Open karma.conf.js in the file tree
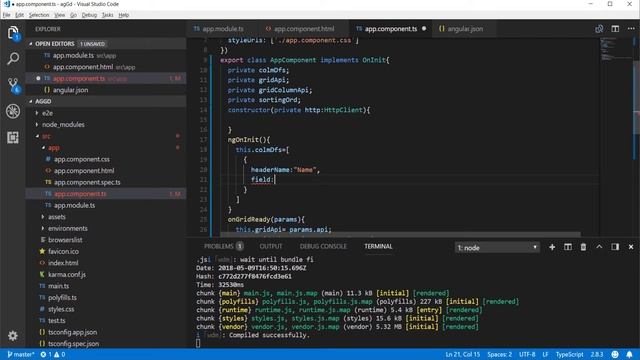 (67, 275)
